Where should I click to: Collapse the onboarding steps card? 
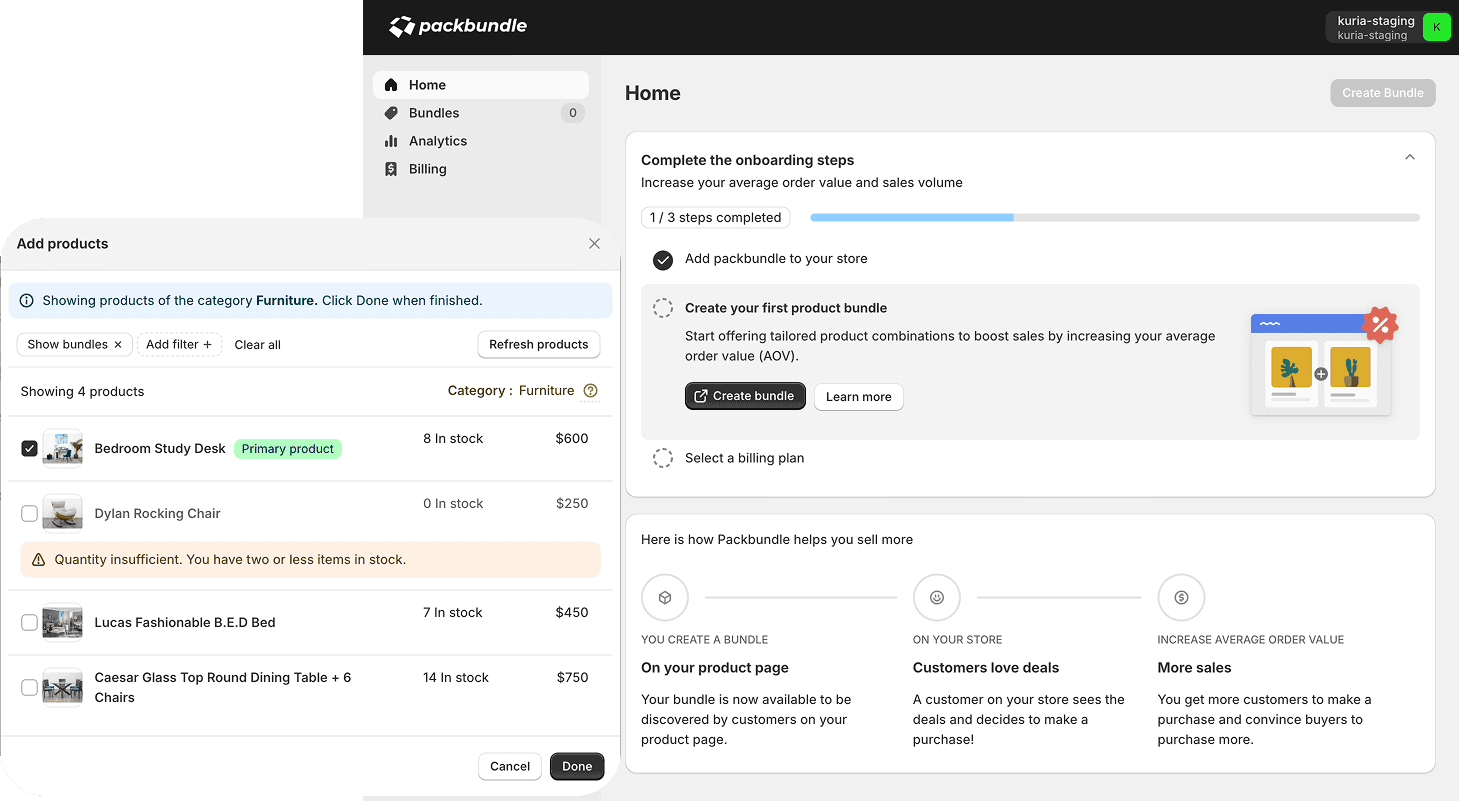click(1409, 158)
